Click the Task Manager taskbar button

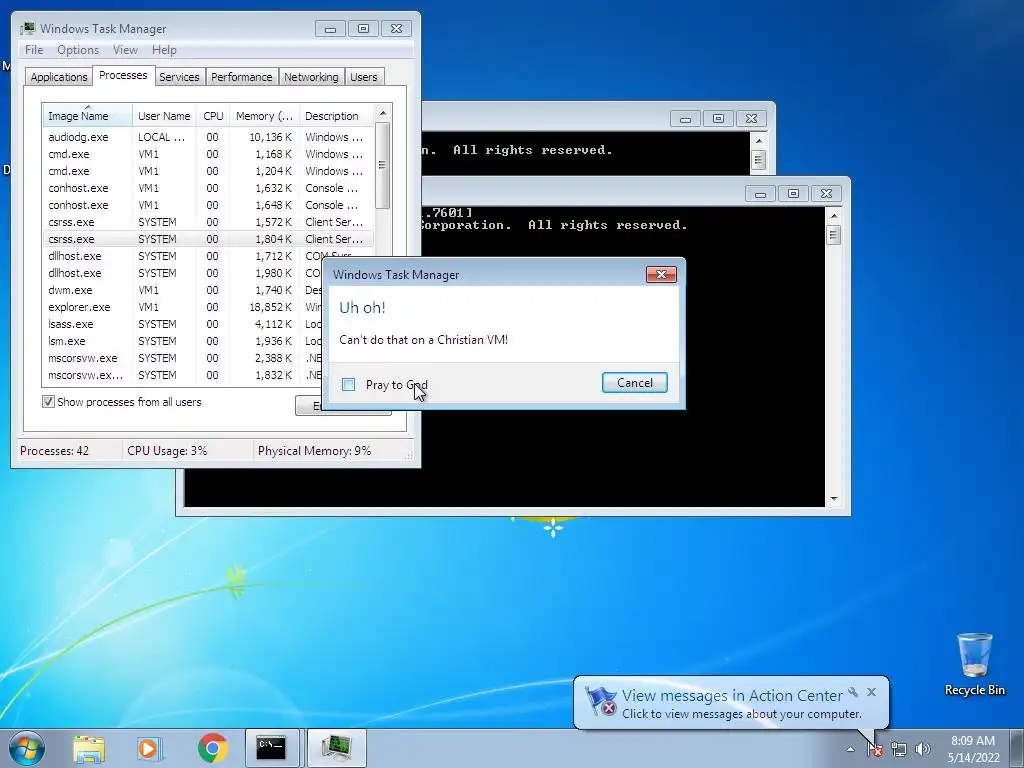[x=336, y=748]
